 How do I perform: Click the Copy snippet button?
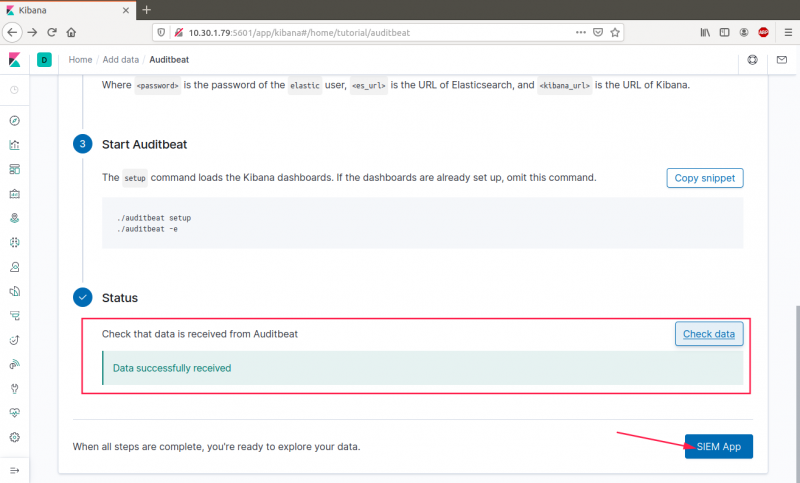[x=705, y=178]
